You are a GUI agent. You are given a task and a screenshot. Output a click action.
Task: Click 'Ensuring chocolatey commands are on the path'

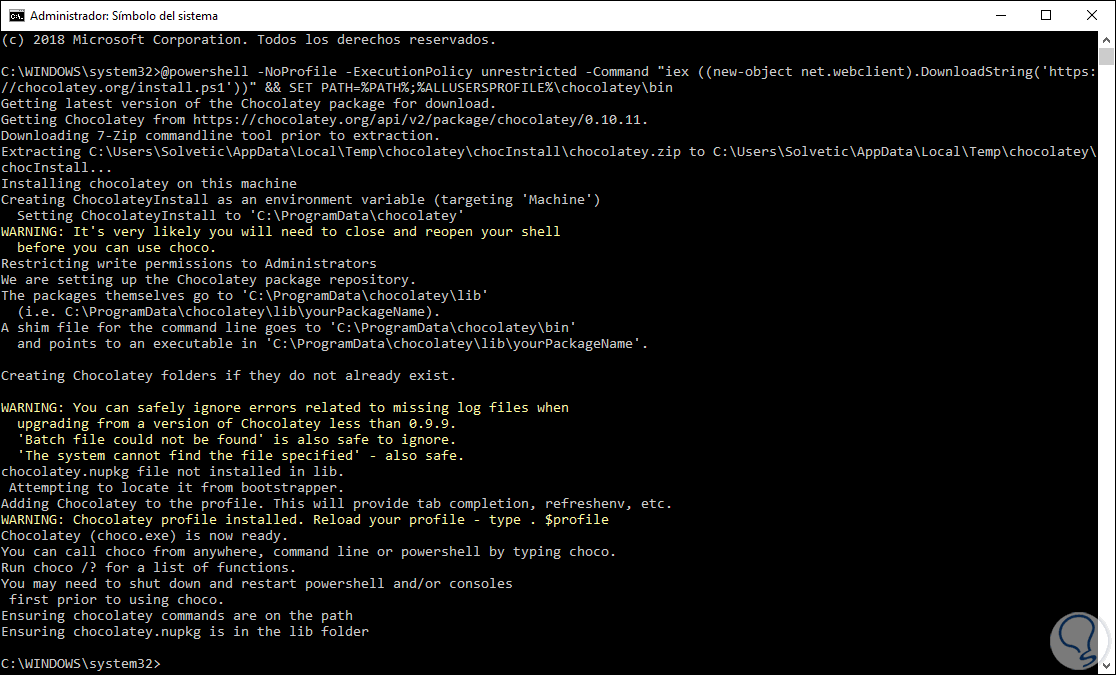pyautogui.click(x=177, y=617)
